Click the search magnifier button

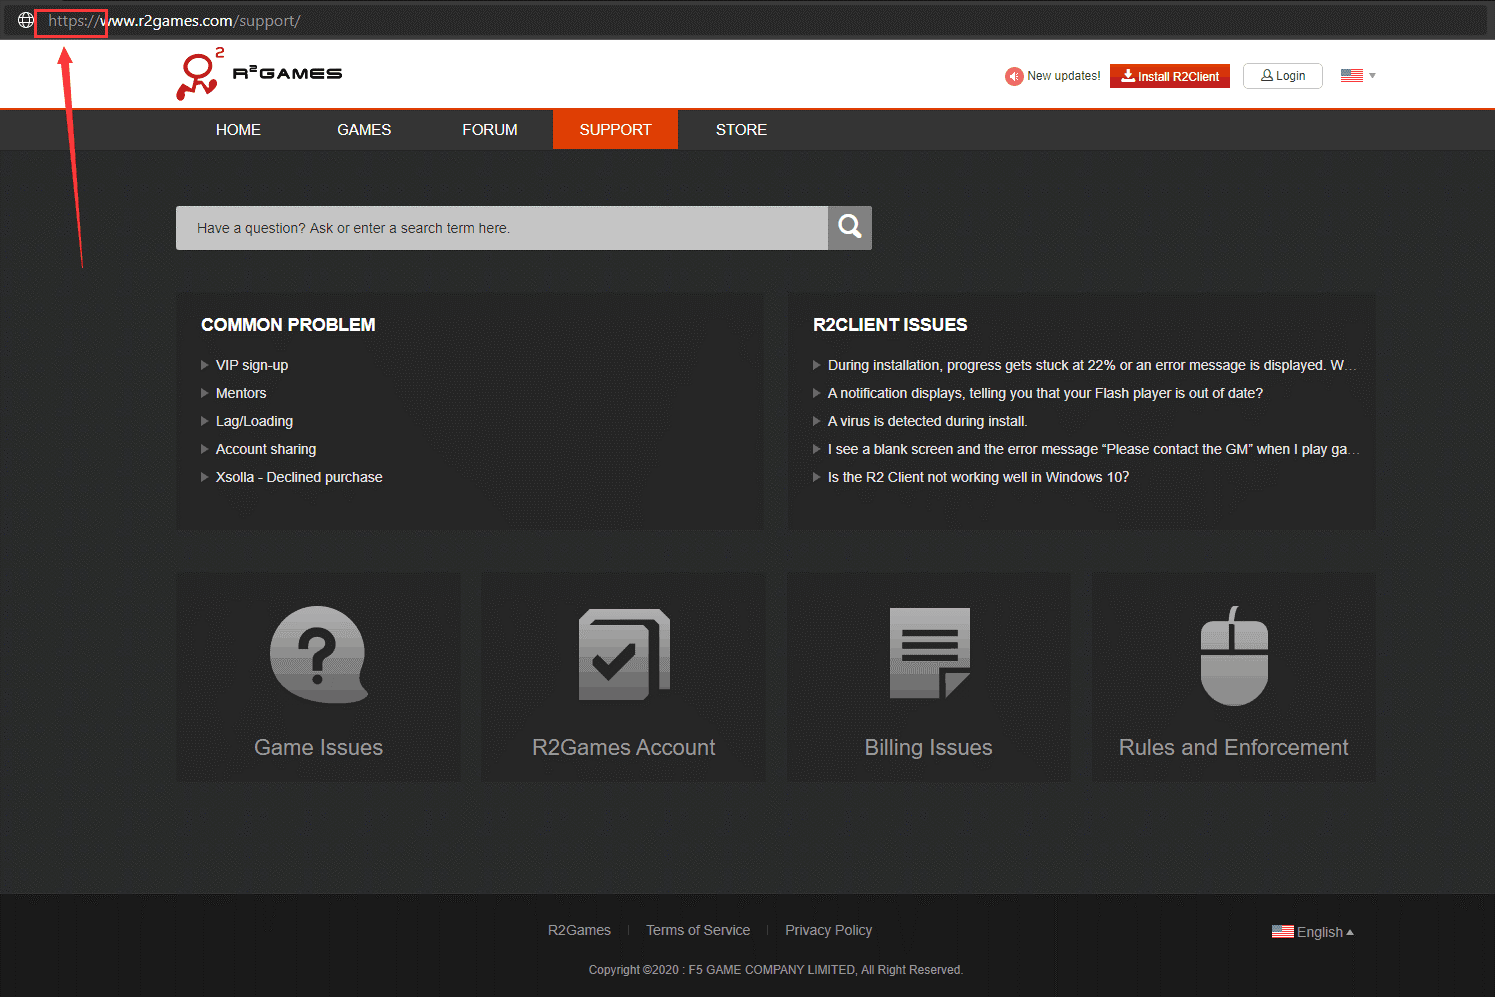pyautogui.click(x=850, y=228)
